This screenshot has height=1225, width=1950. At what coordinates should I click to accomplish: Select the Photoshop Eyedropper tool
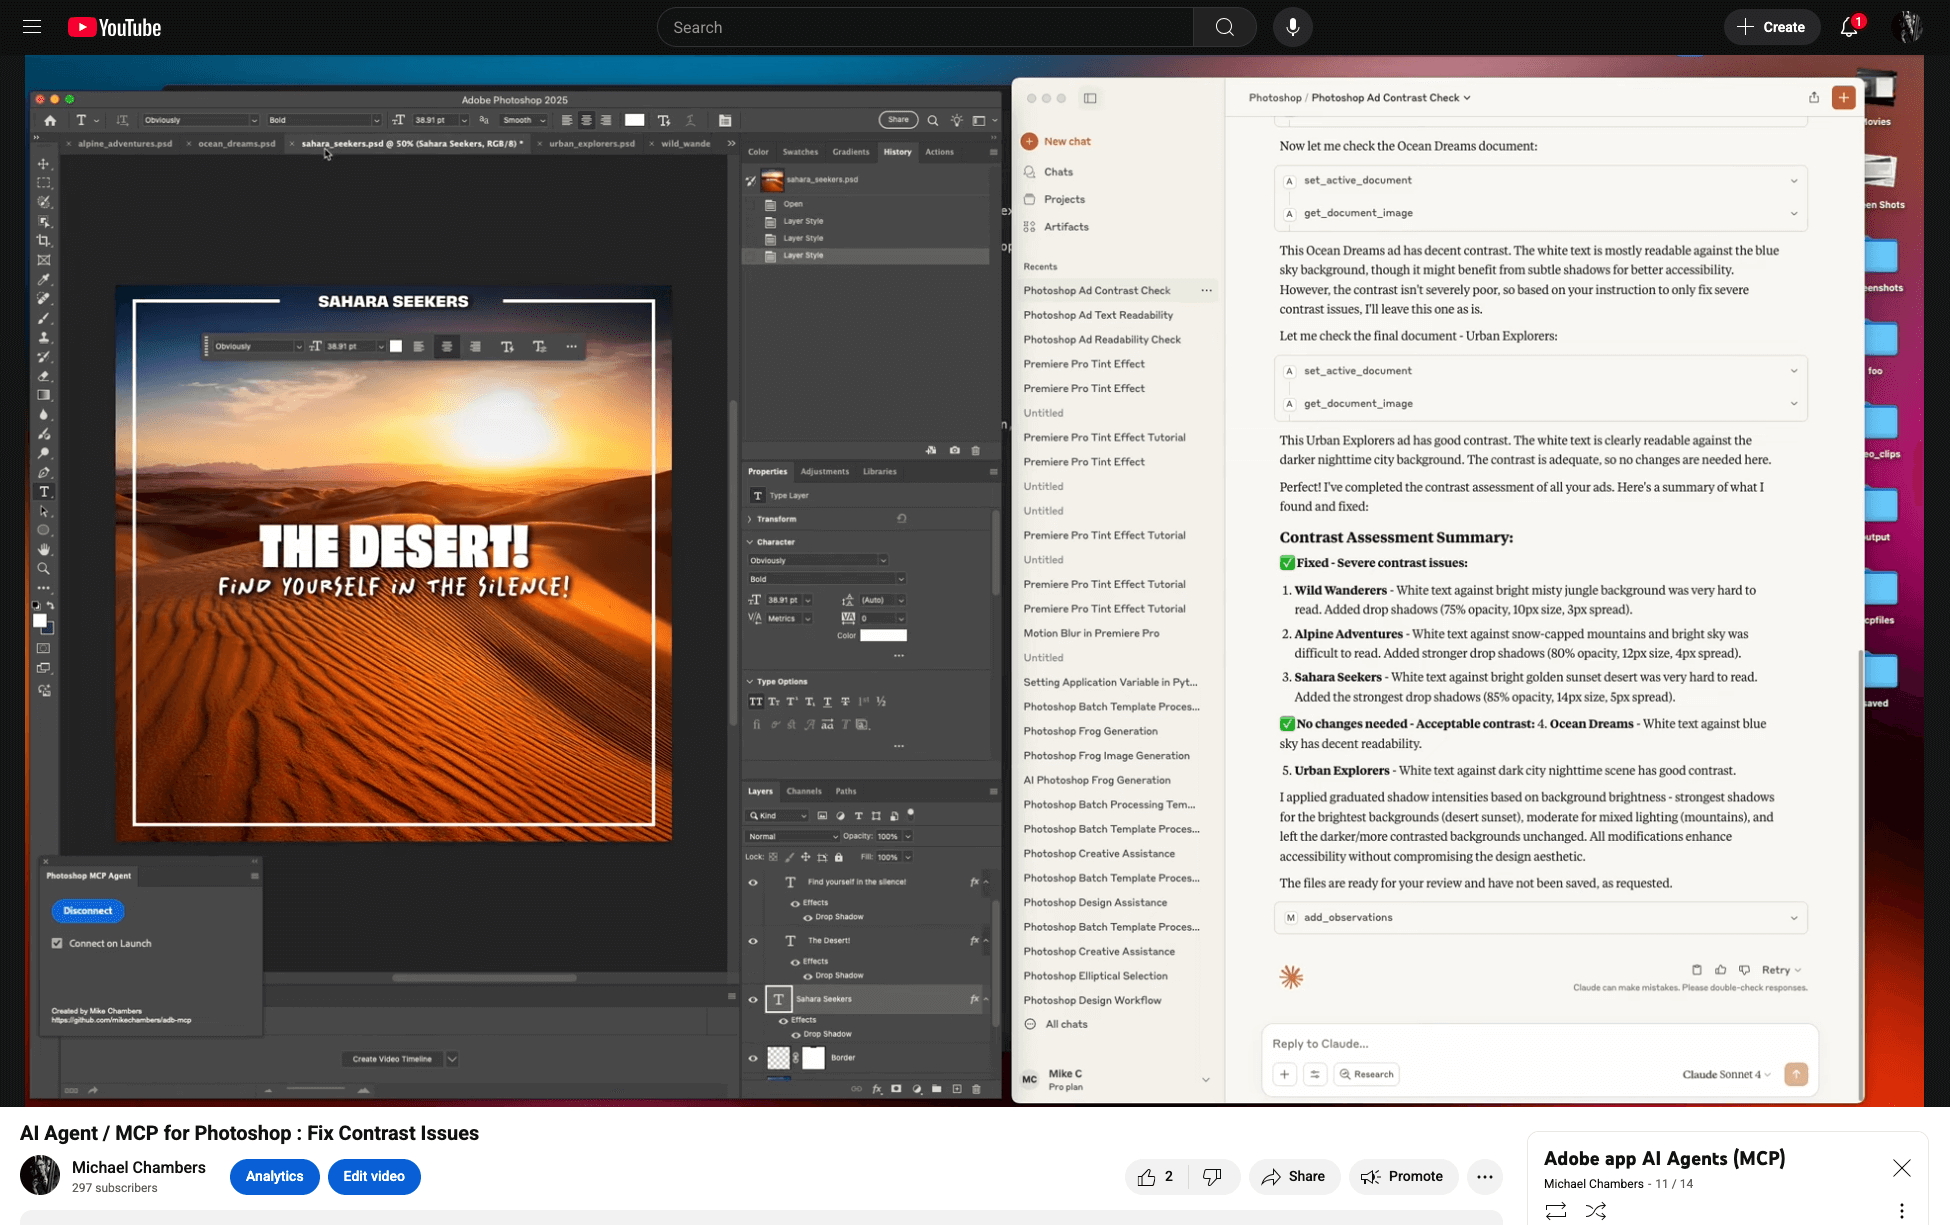click(x=43, y=279)
